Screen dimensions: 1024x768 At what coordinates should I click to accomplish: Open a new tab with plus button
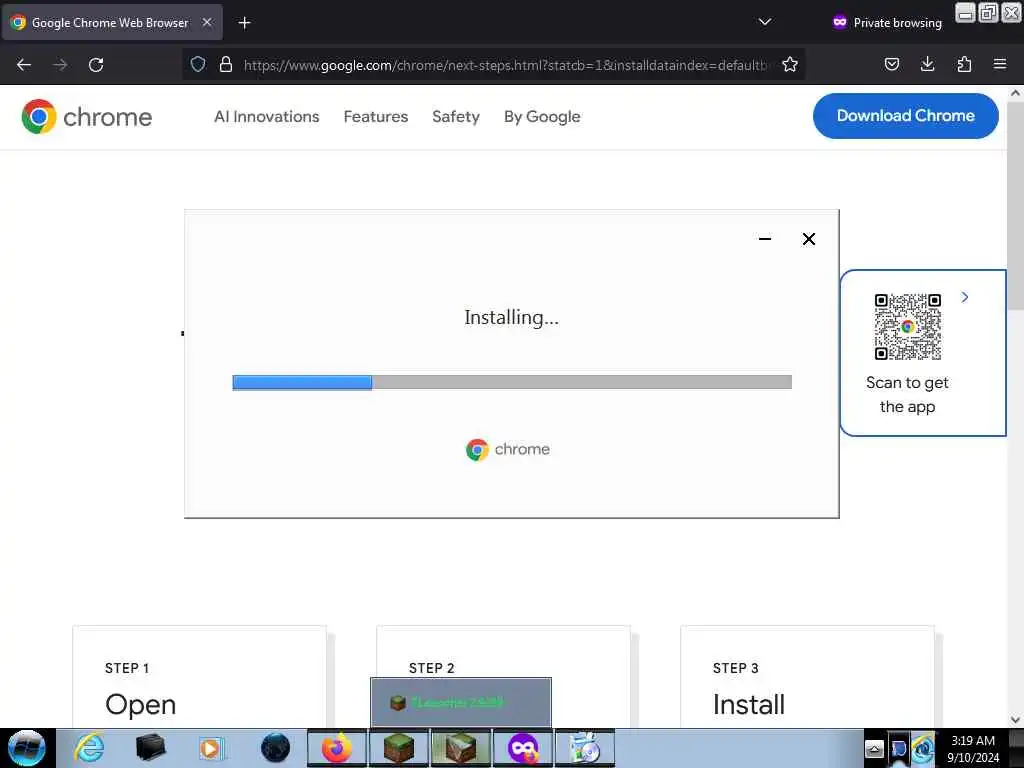click(244, 23)
